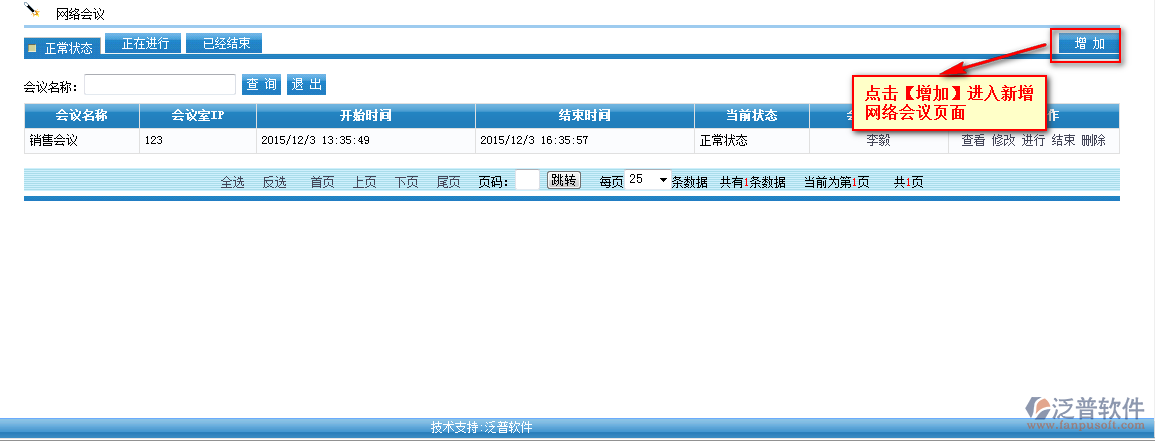The width and height of the screenshot is (1155, 441).
Task: Click the 当前状态 column header
Action: click(752, 116)
